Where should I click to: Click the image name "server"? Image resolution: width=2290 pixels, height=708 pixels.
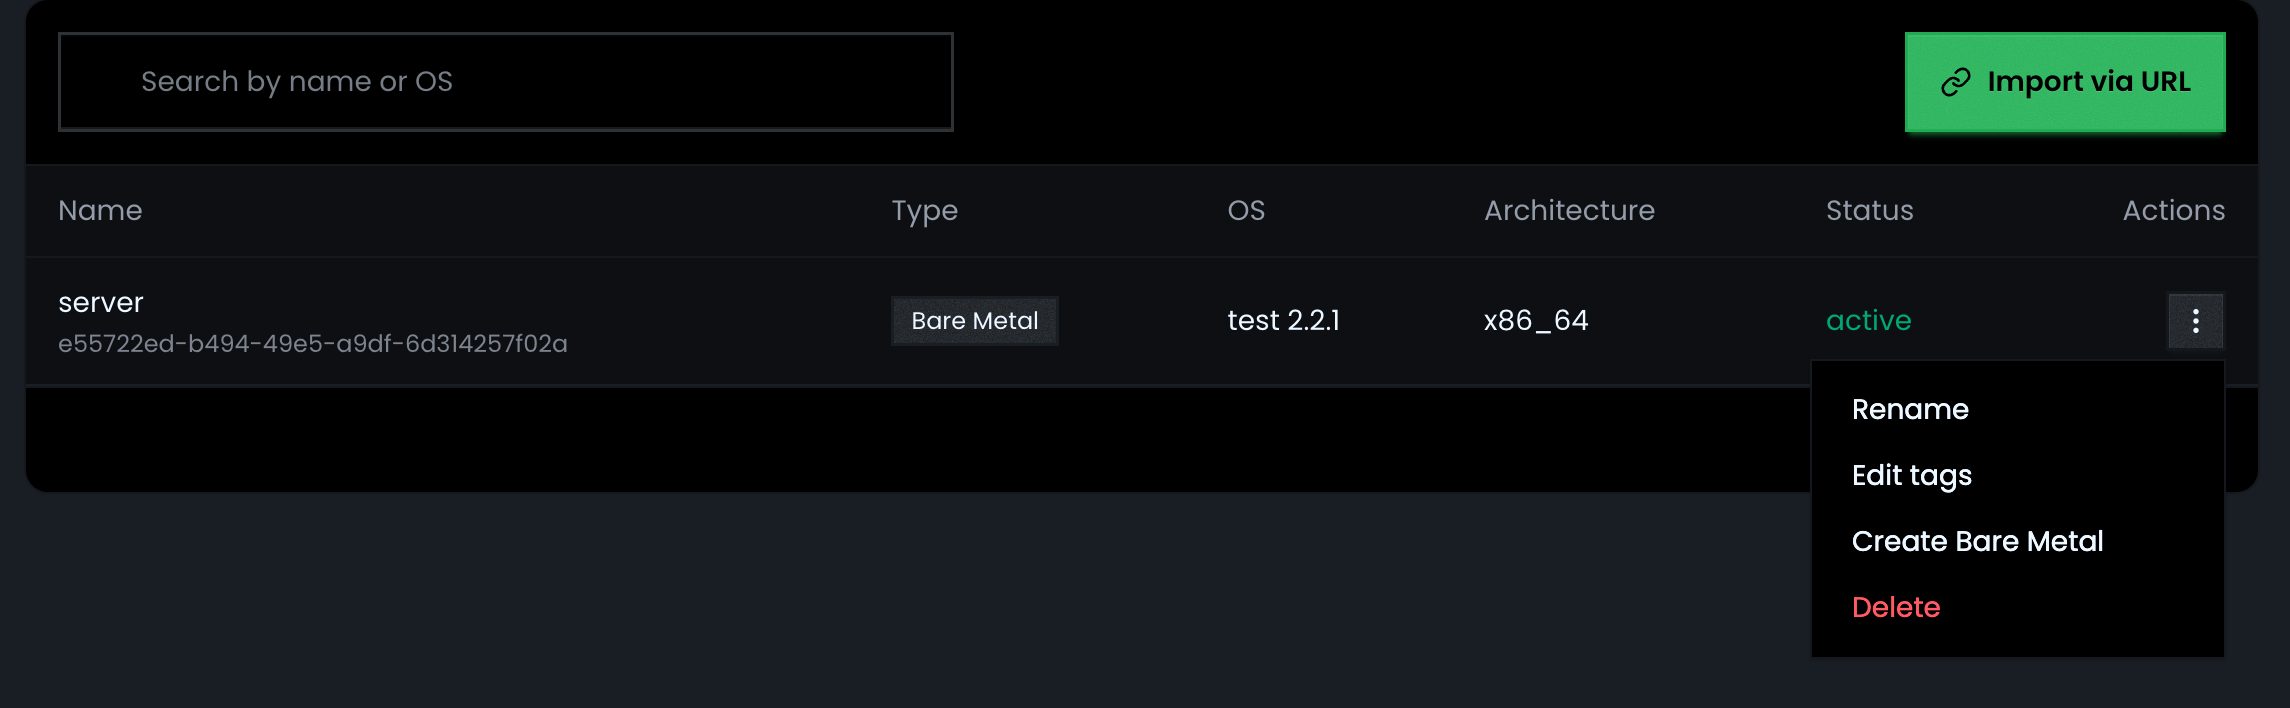101,302
